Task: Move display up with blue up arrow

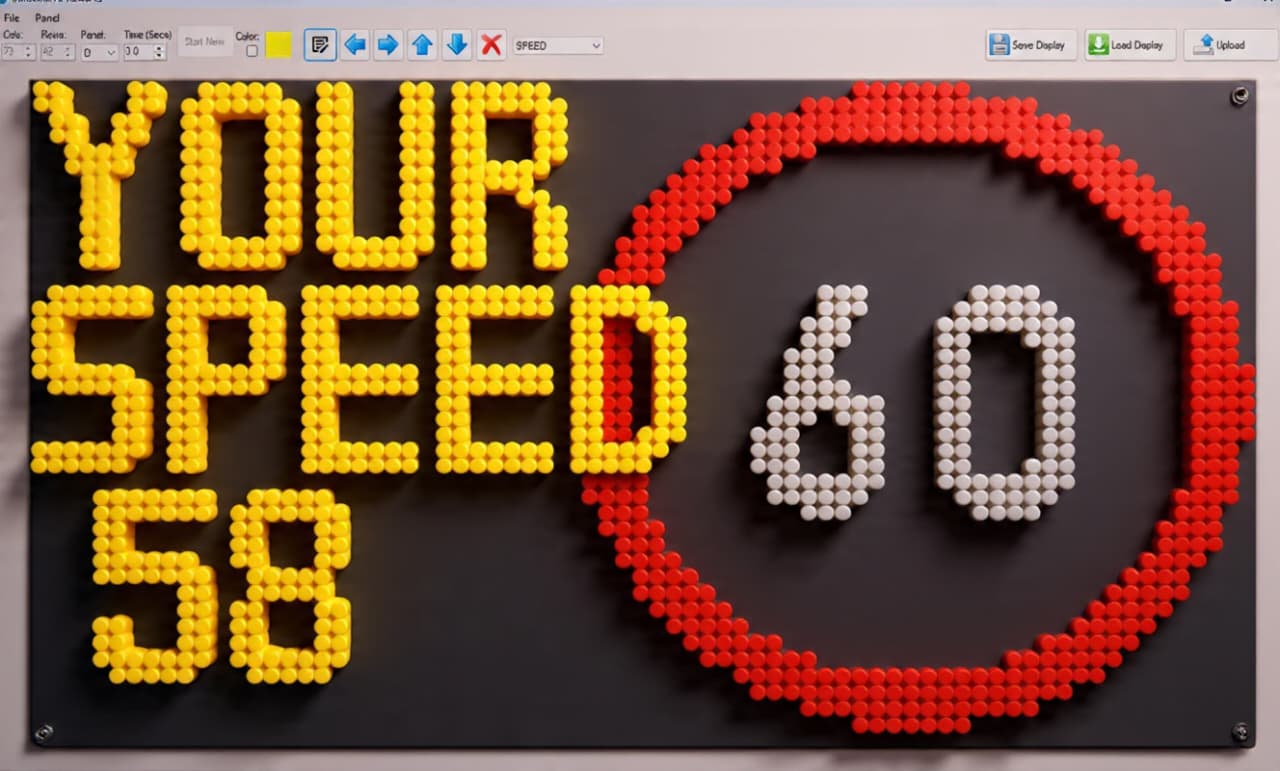Action: pyautogui.click(x=422, y=45)
